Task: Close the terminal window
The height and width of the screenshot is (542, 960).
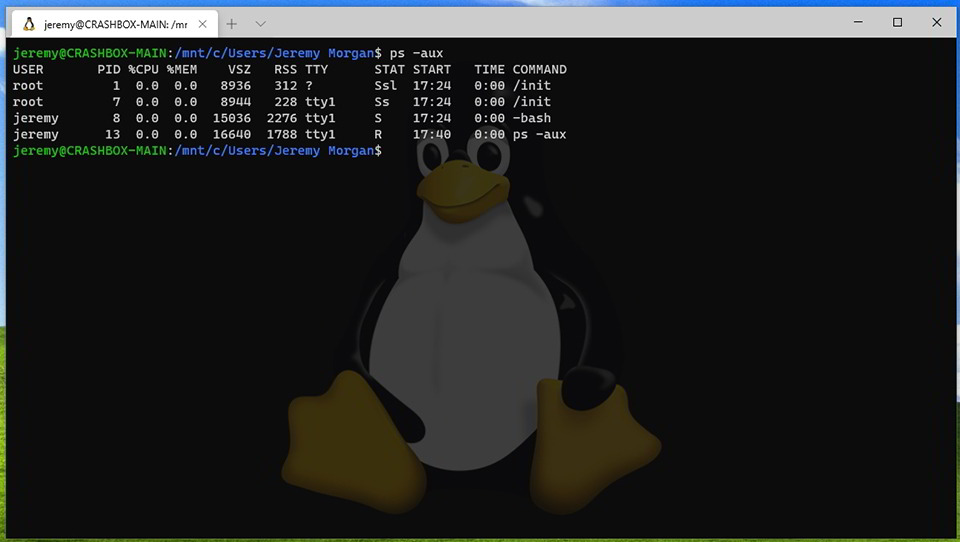Action: (937, 22)
